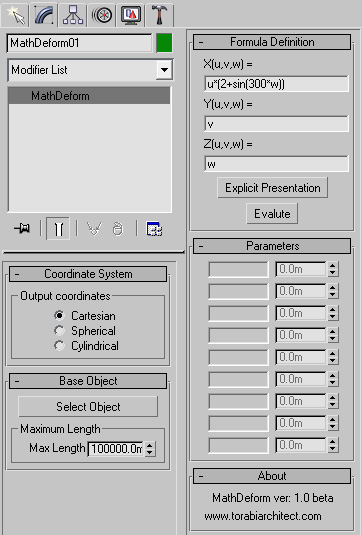
Task: Click the www.torabiarchitect.com link text
Action: point(263,516)
